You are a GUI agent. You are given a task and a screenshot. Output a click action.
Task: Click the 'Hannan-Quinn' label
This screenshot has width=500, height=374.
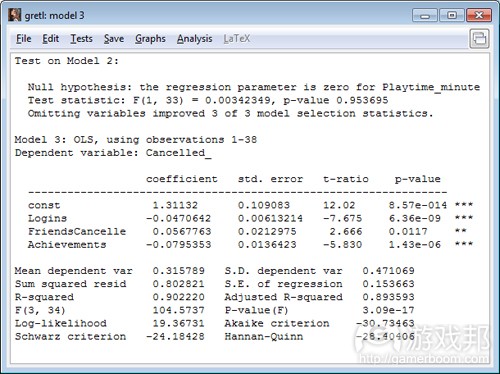[264, 336]
